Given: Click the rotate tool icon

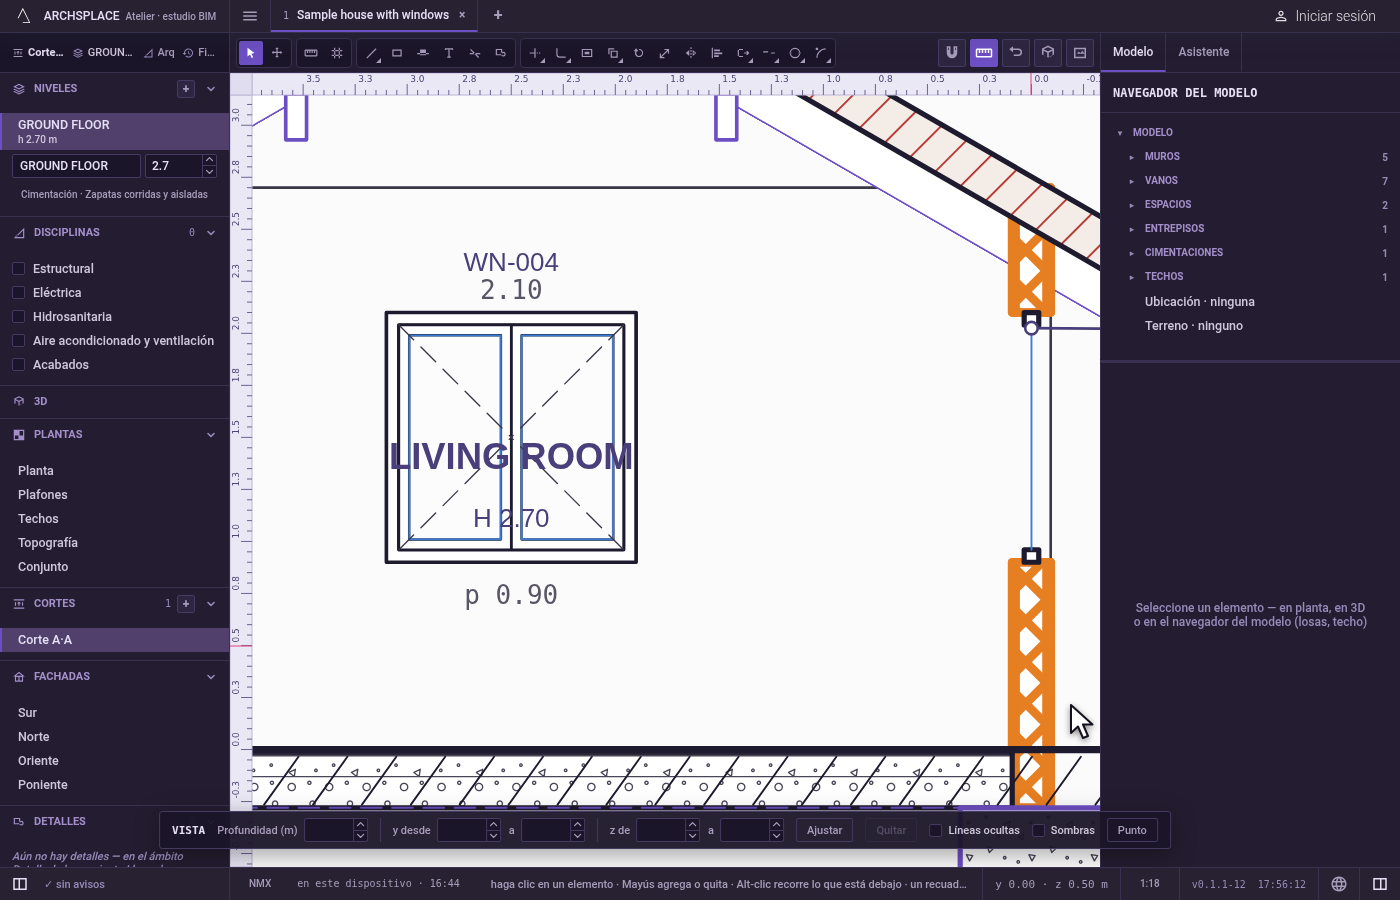Looking at the screenshot, I should [x=639, y=52].
